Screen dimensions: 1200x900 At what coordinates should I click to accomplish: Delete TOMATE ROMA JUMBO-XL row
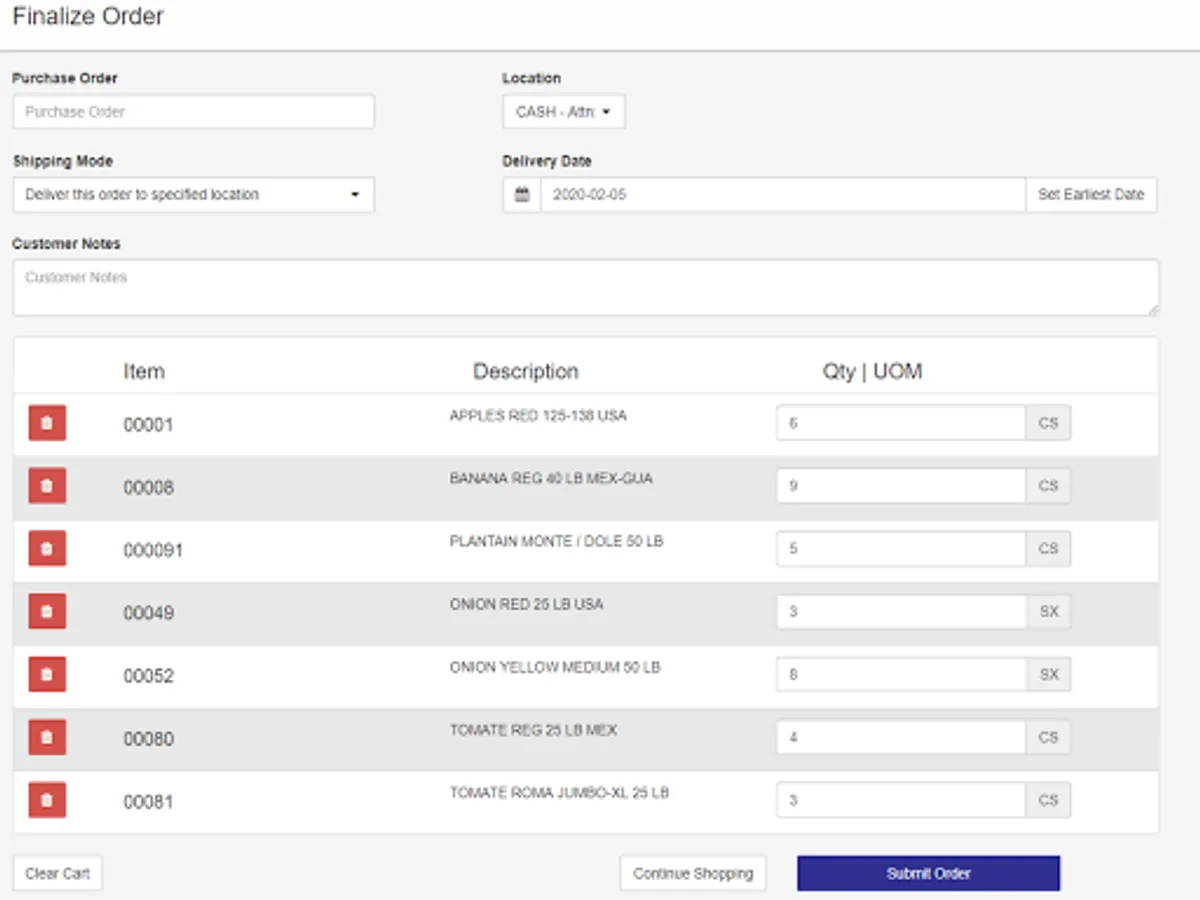47,800
